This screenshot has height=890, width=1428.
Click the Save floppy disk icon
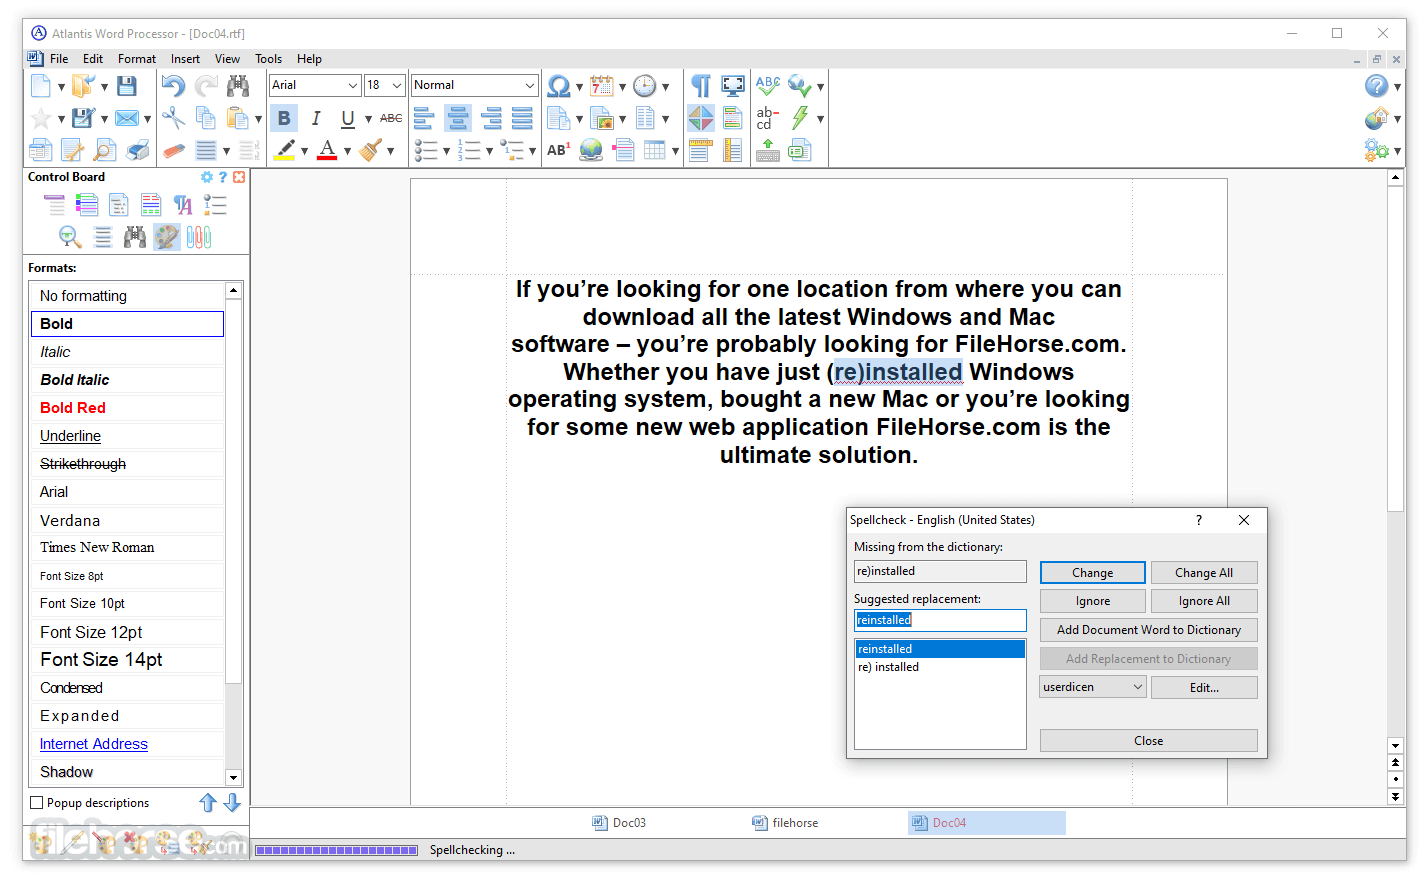(126, 86)
